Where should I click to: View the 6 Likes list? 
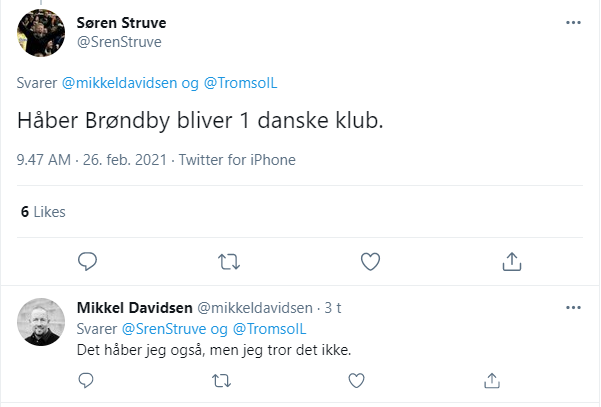pyautogui.click(x=42, y=212)
